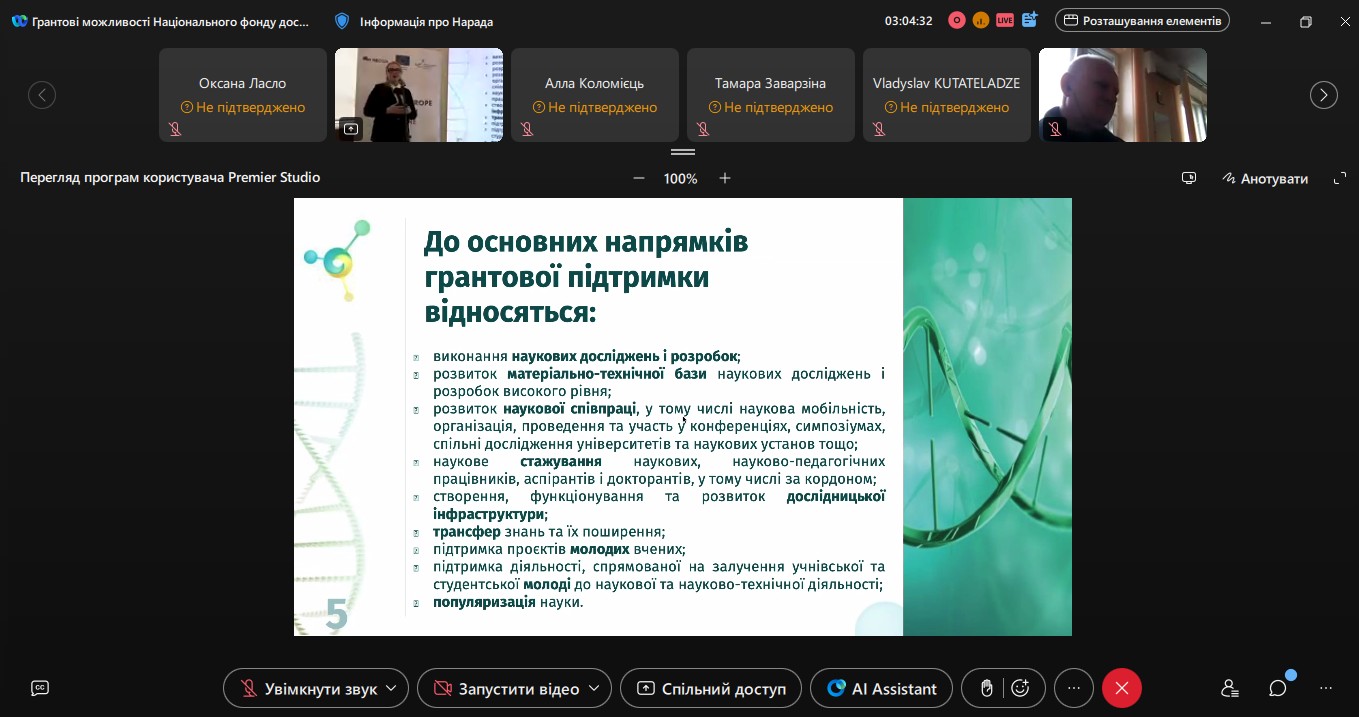The image size is (1359, 717).
Task: Show next participants with right arrow
Action: click(x=1324, y=95)
